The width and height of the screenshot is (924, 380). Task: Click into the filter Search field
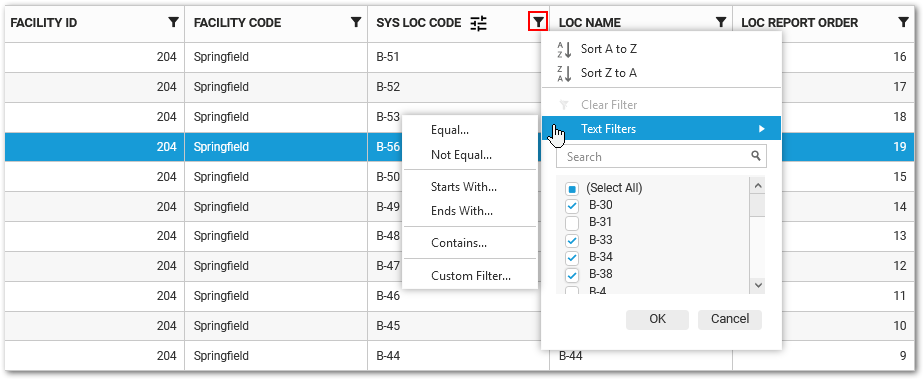(x=661, y=156)
